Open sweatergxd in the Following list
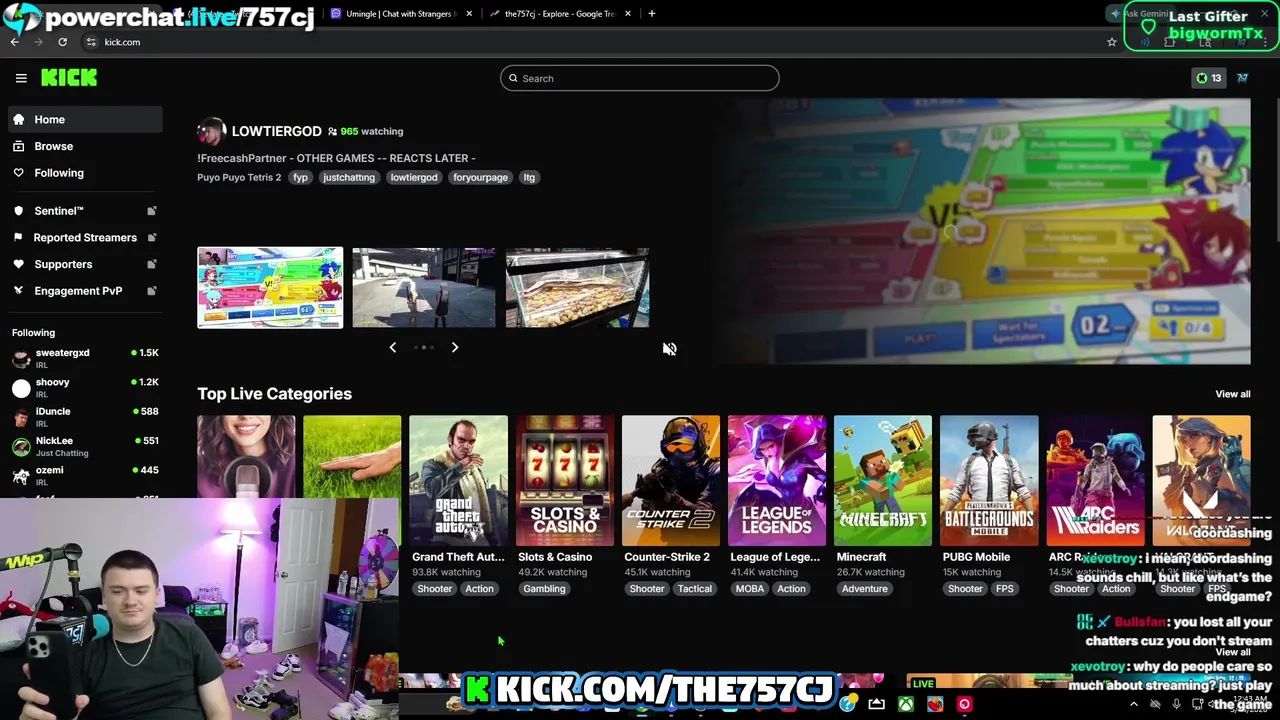The image size is (1280, 720). click(85, 358)
